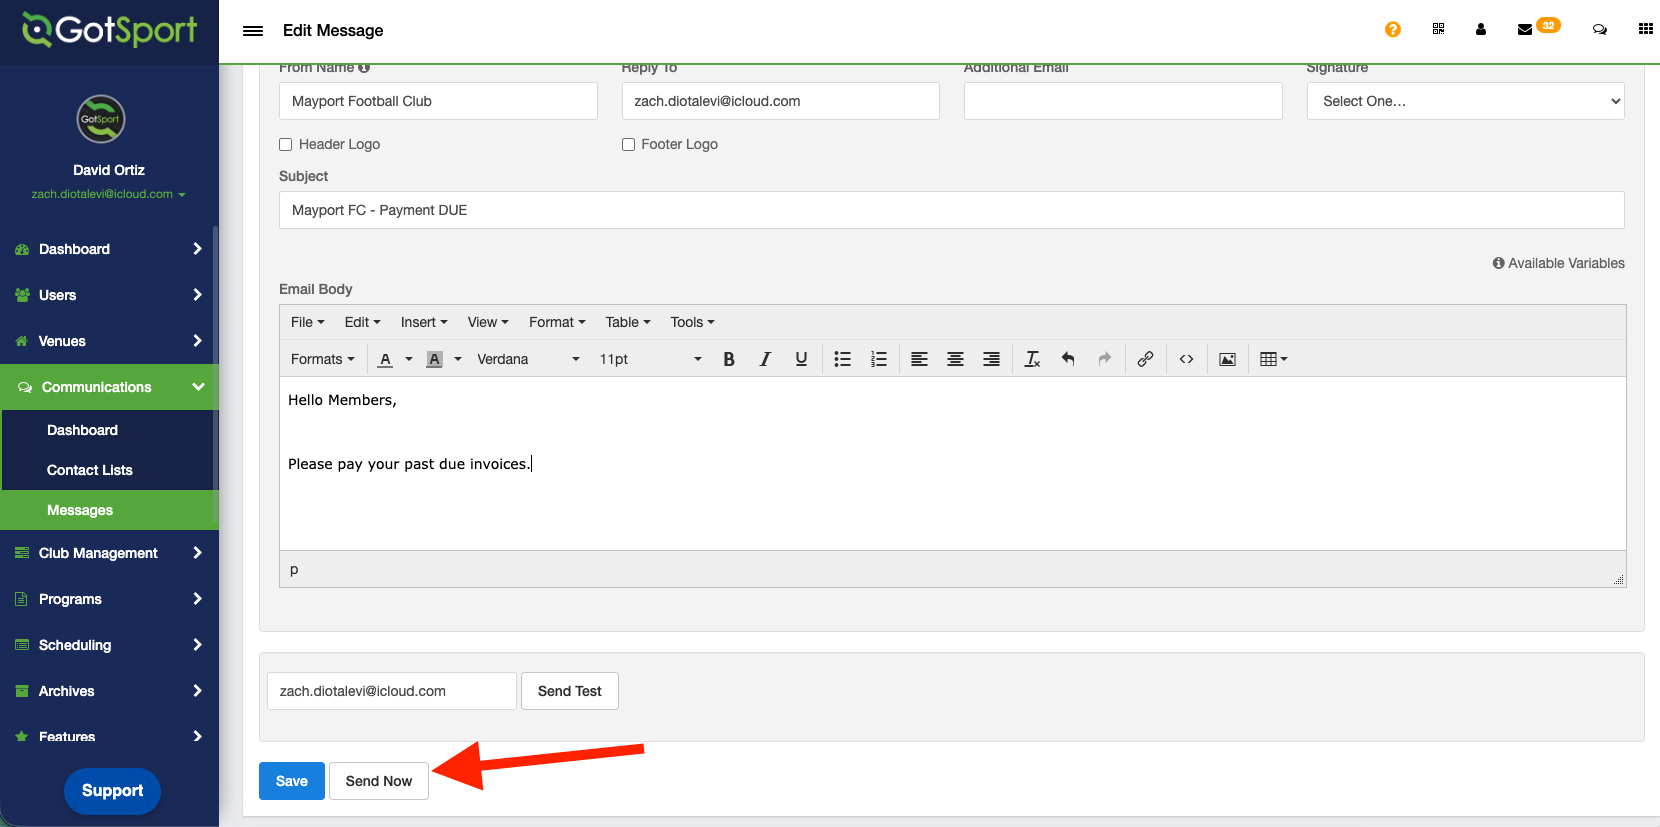Open the mail inbox with 32 badge

1525,30
